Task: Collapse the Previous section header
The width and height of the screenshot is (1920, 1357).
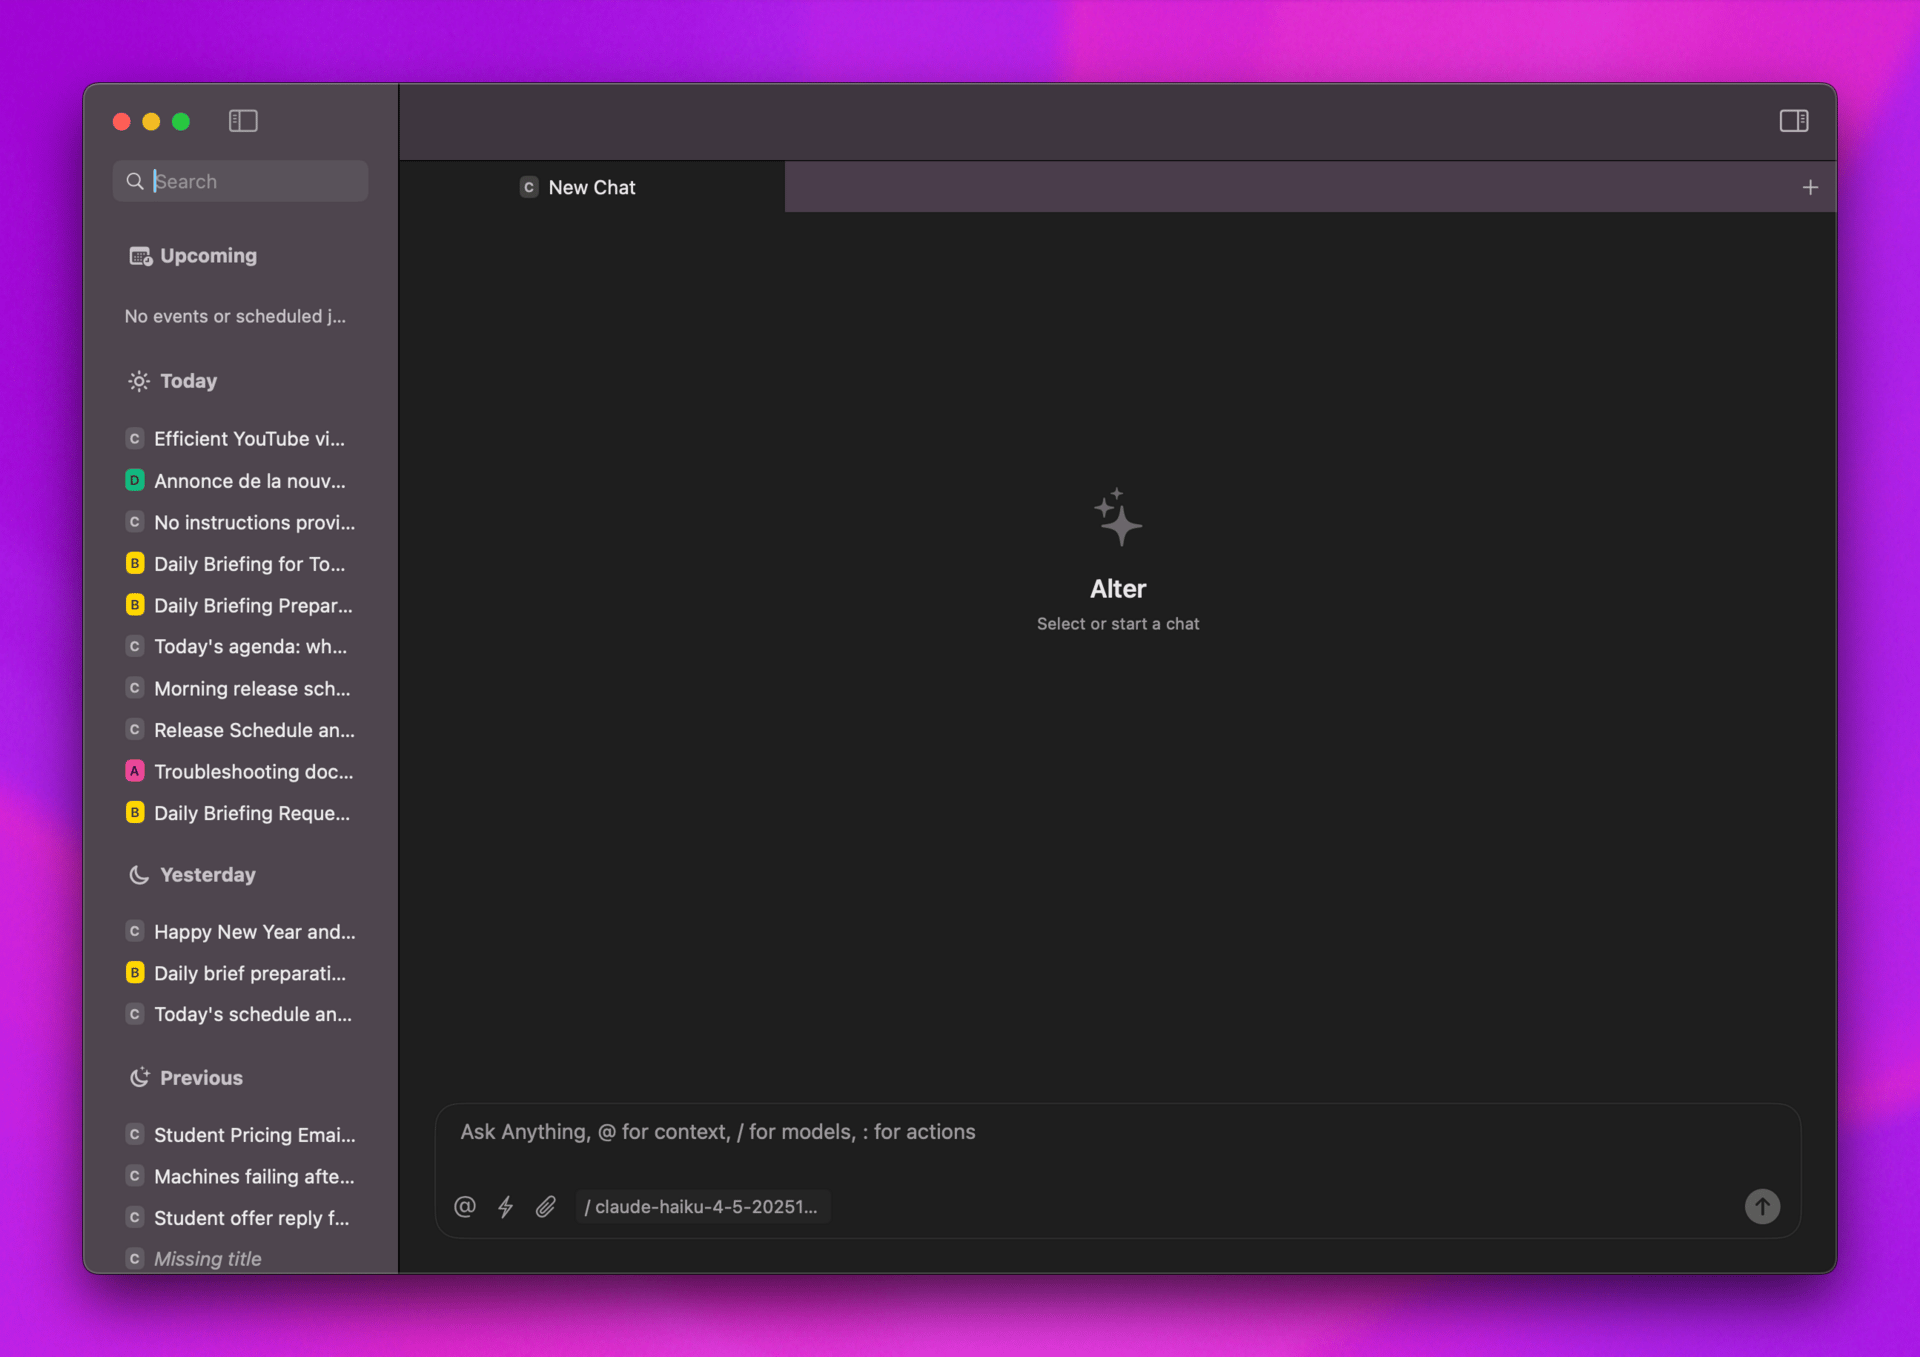Action: click(x=200, y=1078)
